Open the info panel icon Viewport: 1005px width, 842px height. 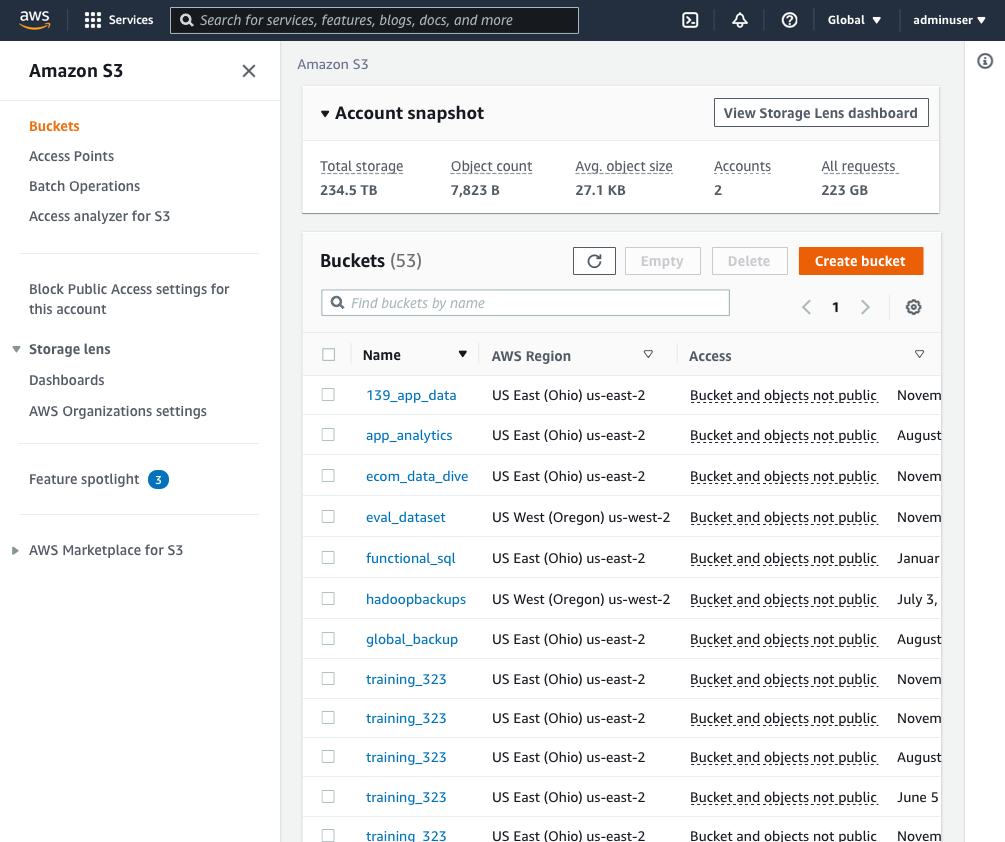[985, 62]
